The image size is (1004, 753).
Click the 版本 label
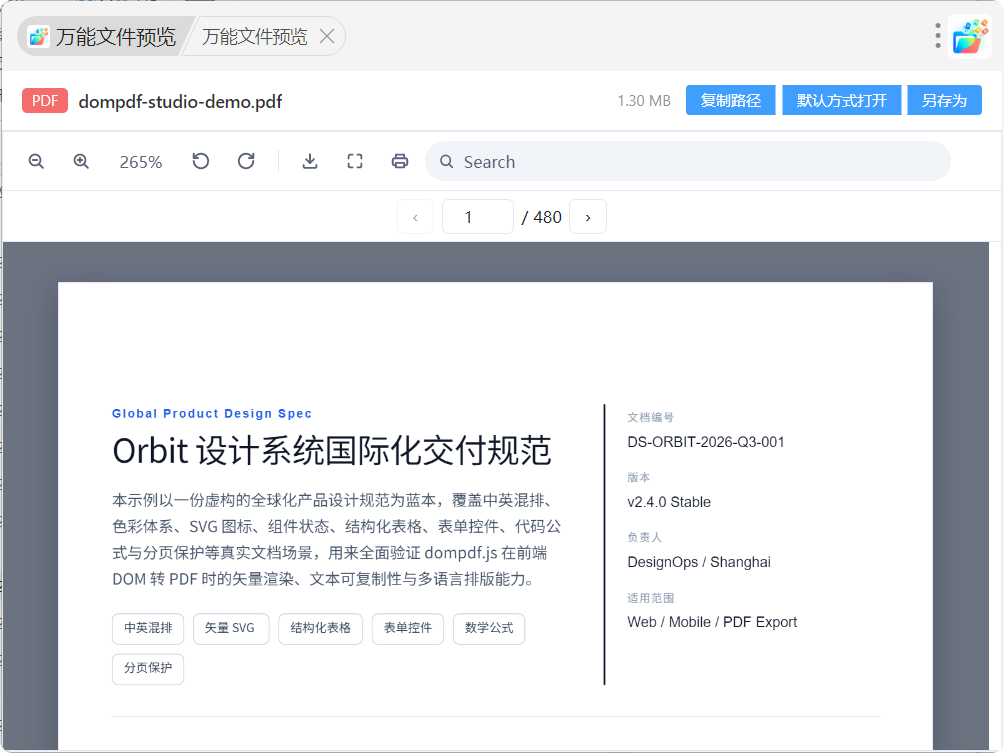tap(639, 478)
